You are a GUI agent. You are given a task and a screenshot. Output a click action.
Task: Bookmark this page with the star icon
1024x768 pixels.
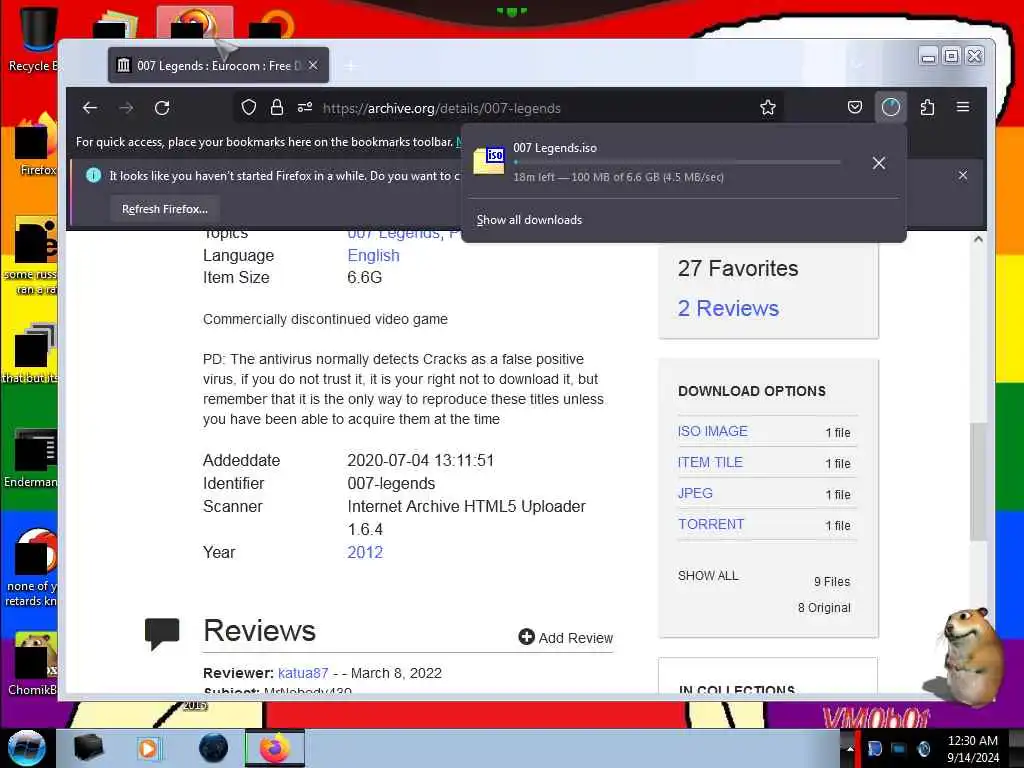[x=768, y=108]
